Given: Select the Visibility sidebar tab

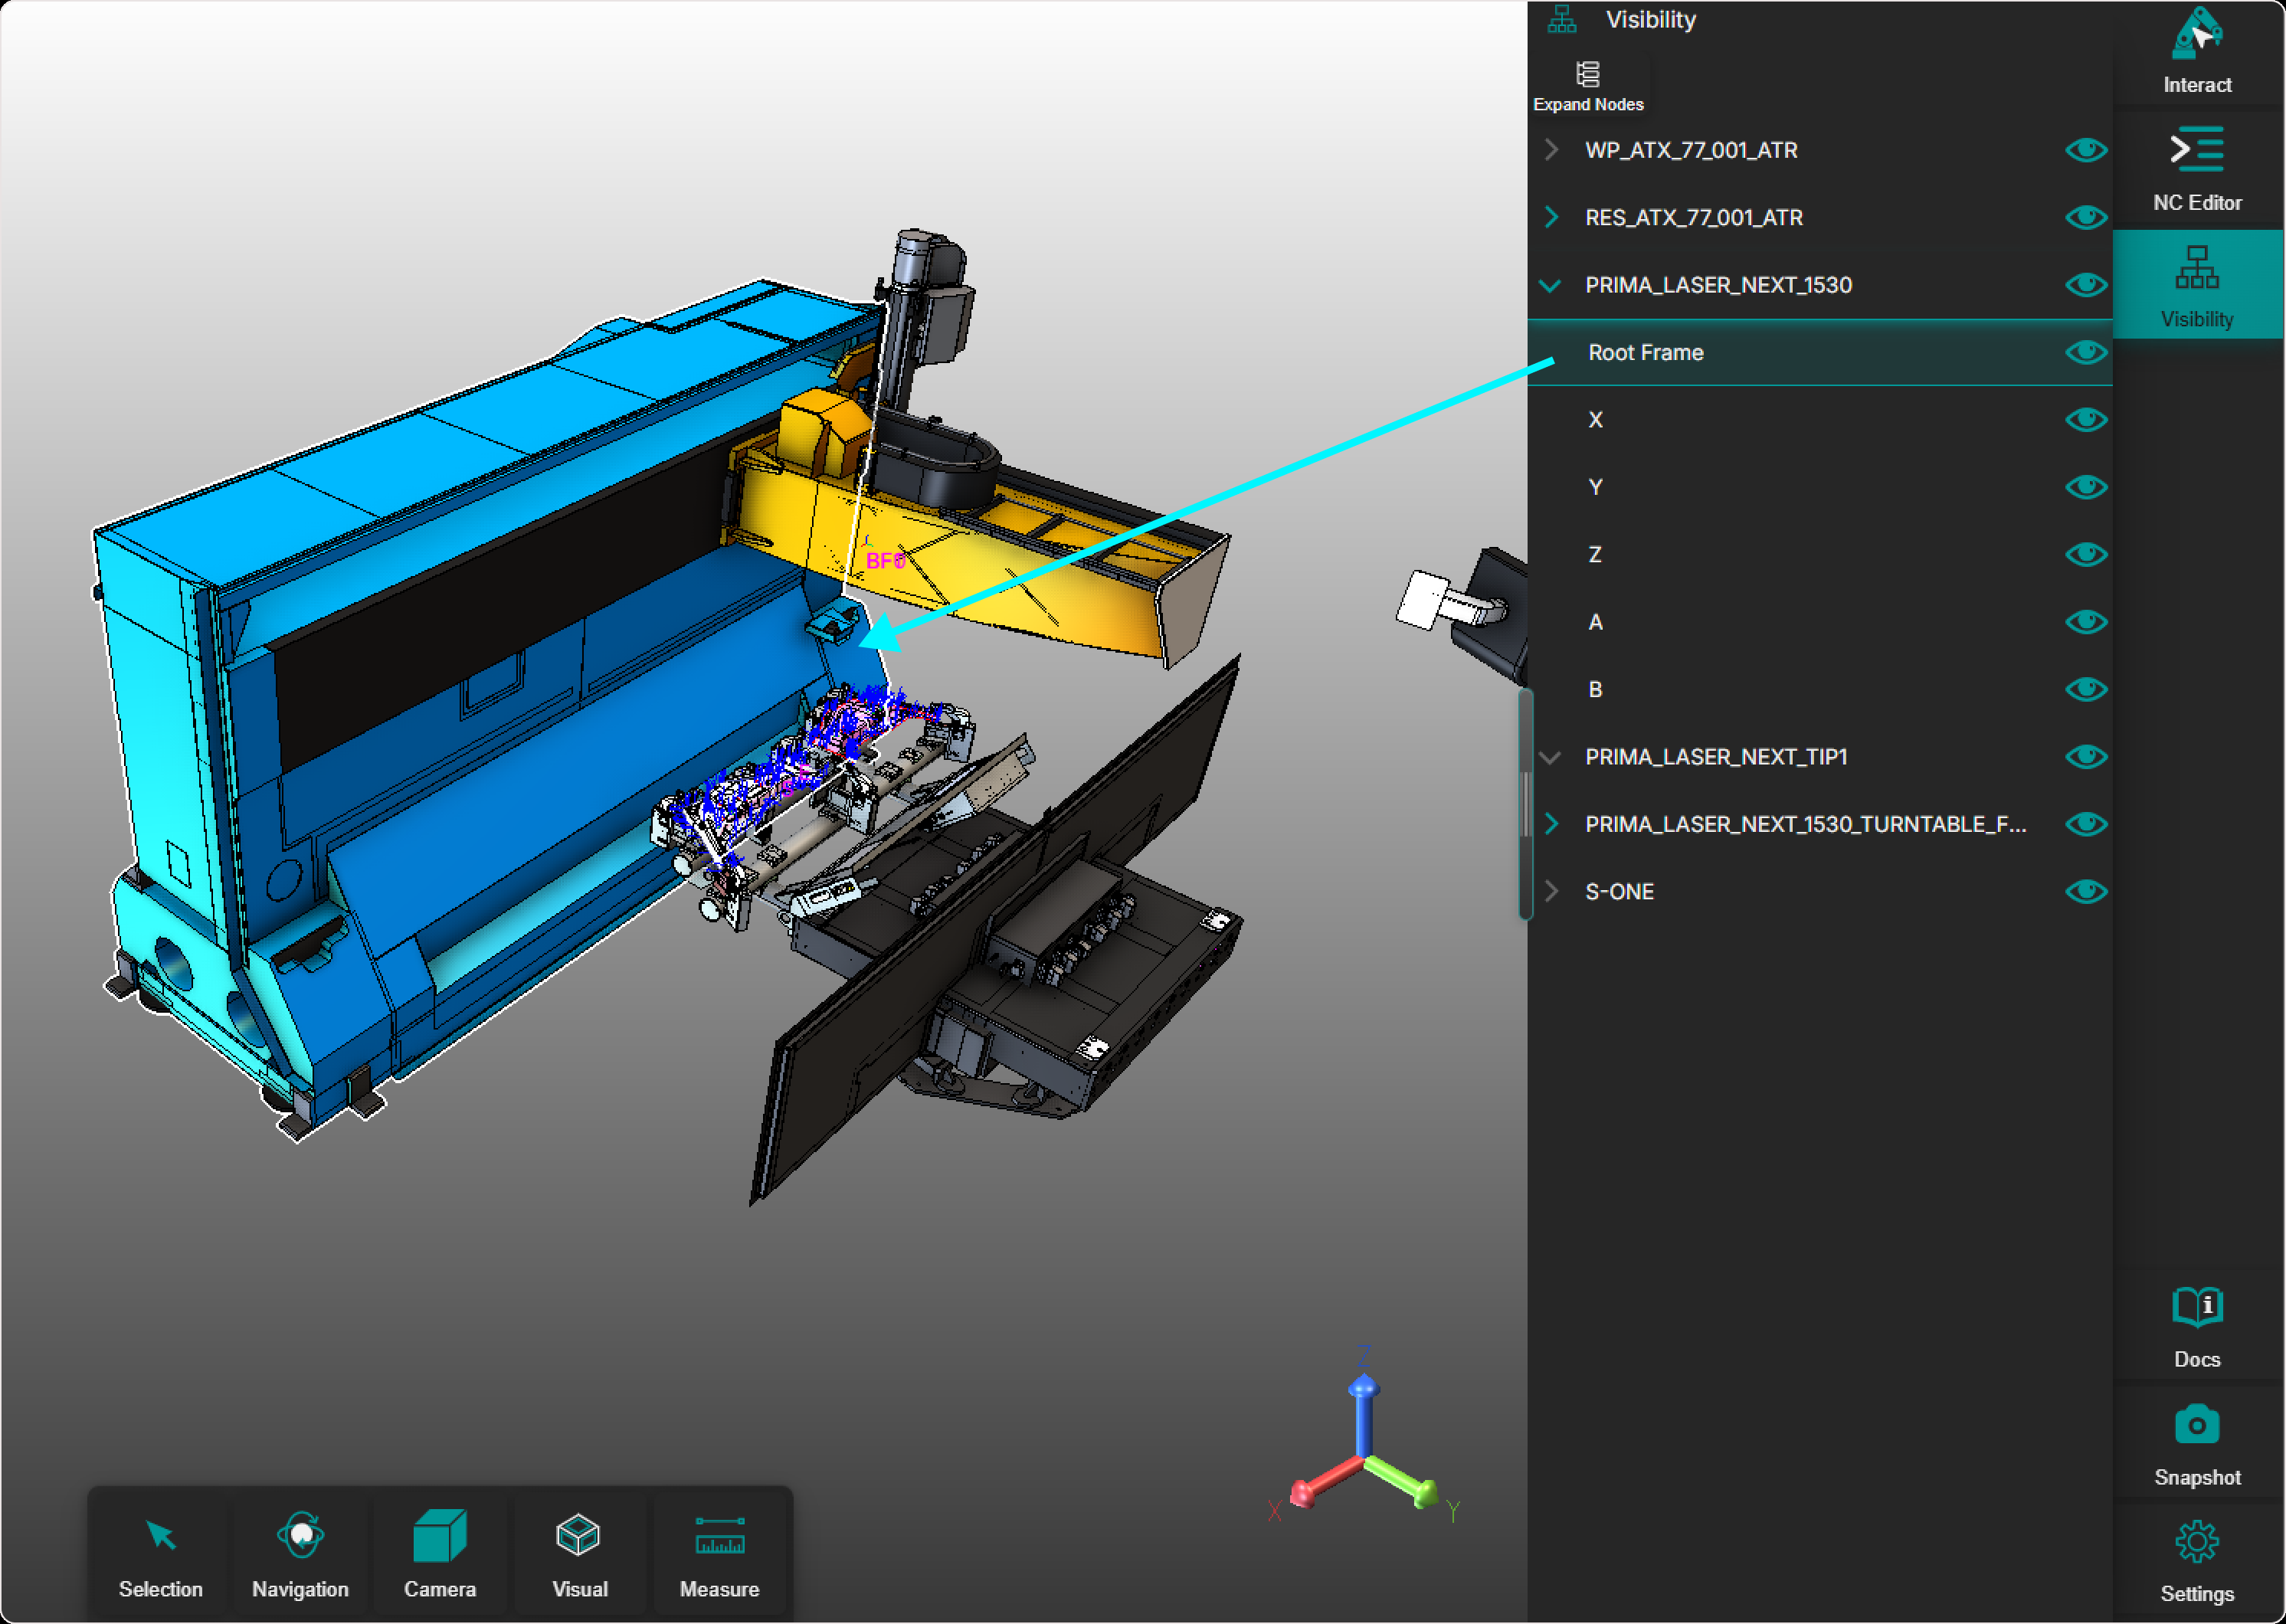Looking at the screenshot, I should (x=2197, y=286).
